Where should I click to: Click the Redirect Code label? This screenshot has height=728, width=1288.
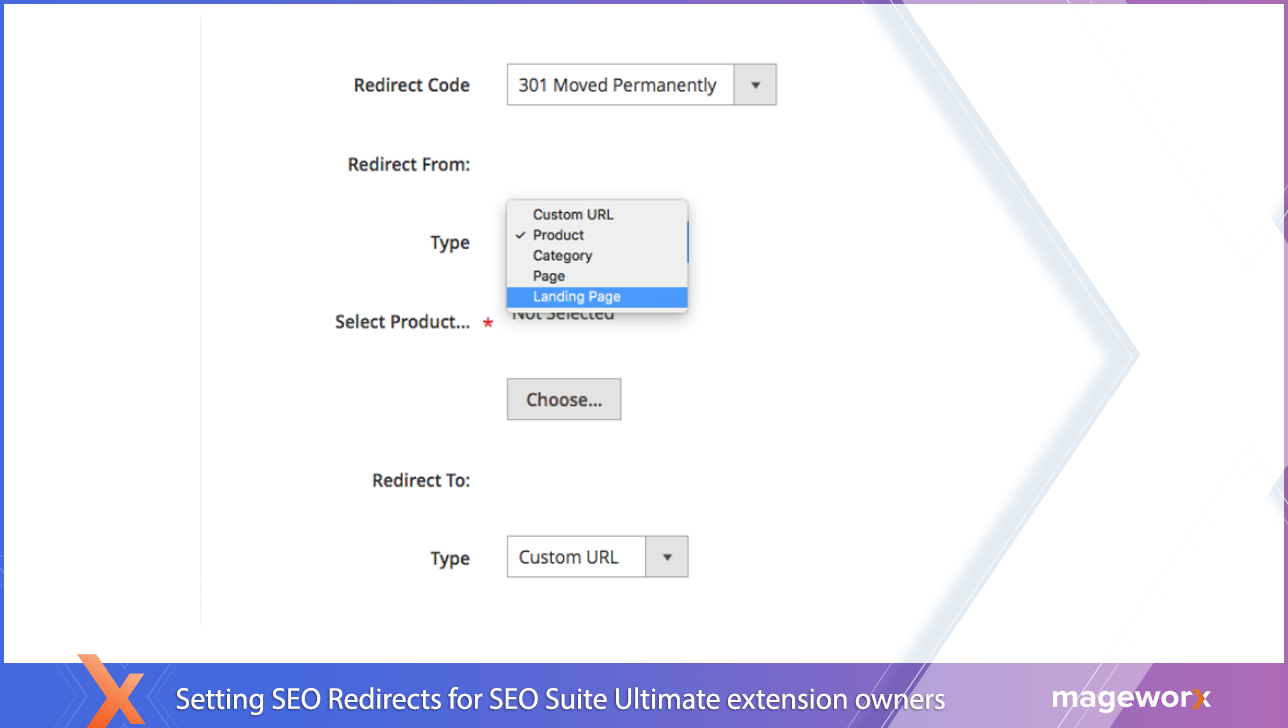(411, 85)
